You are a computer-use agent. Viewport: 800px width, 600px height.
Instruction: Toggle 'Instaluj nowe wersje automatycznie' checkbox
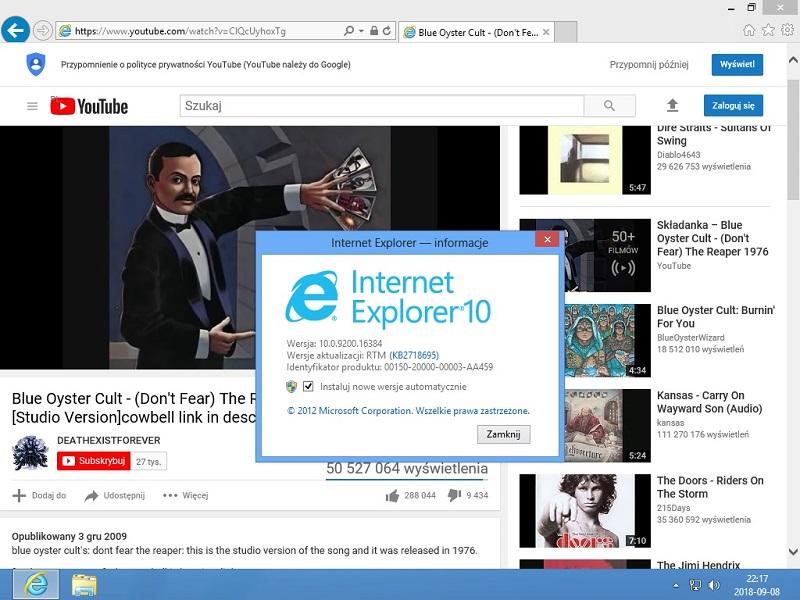[x=308, y=386]
